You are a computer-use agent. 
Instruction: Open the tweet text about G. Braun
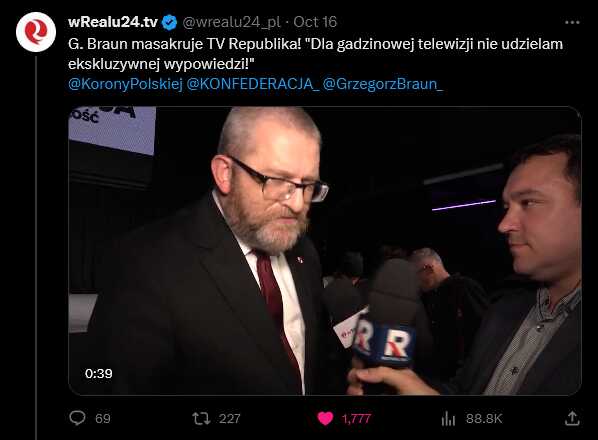[315, 54]
